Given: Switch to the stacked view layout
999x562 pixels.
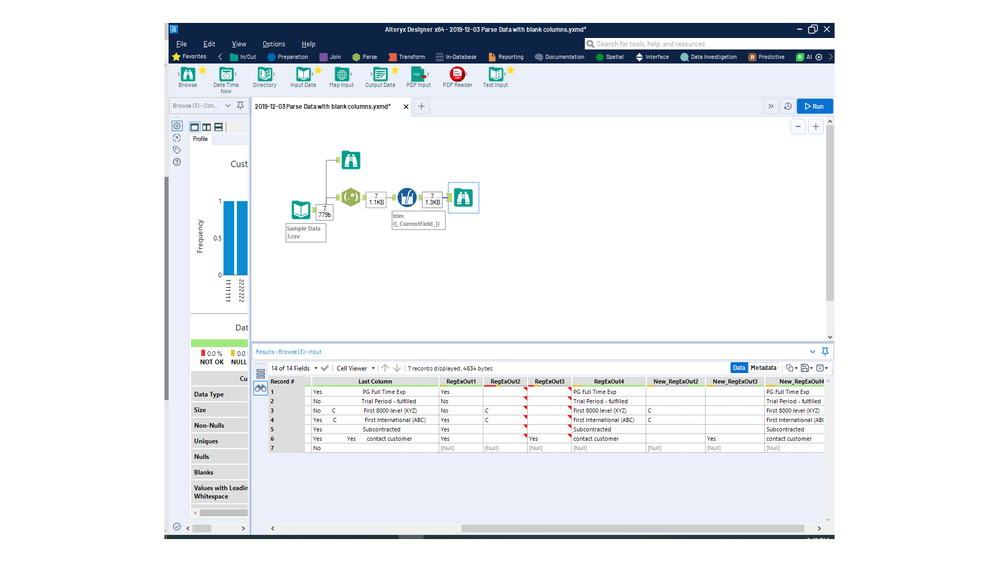Looking at the screenshot, I should [x=219, y=127].
